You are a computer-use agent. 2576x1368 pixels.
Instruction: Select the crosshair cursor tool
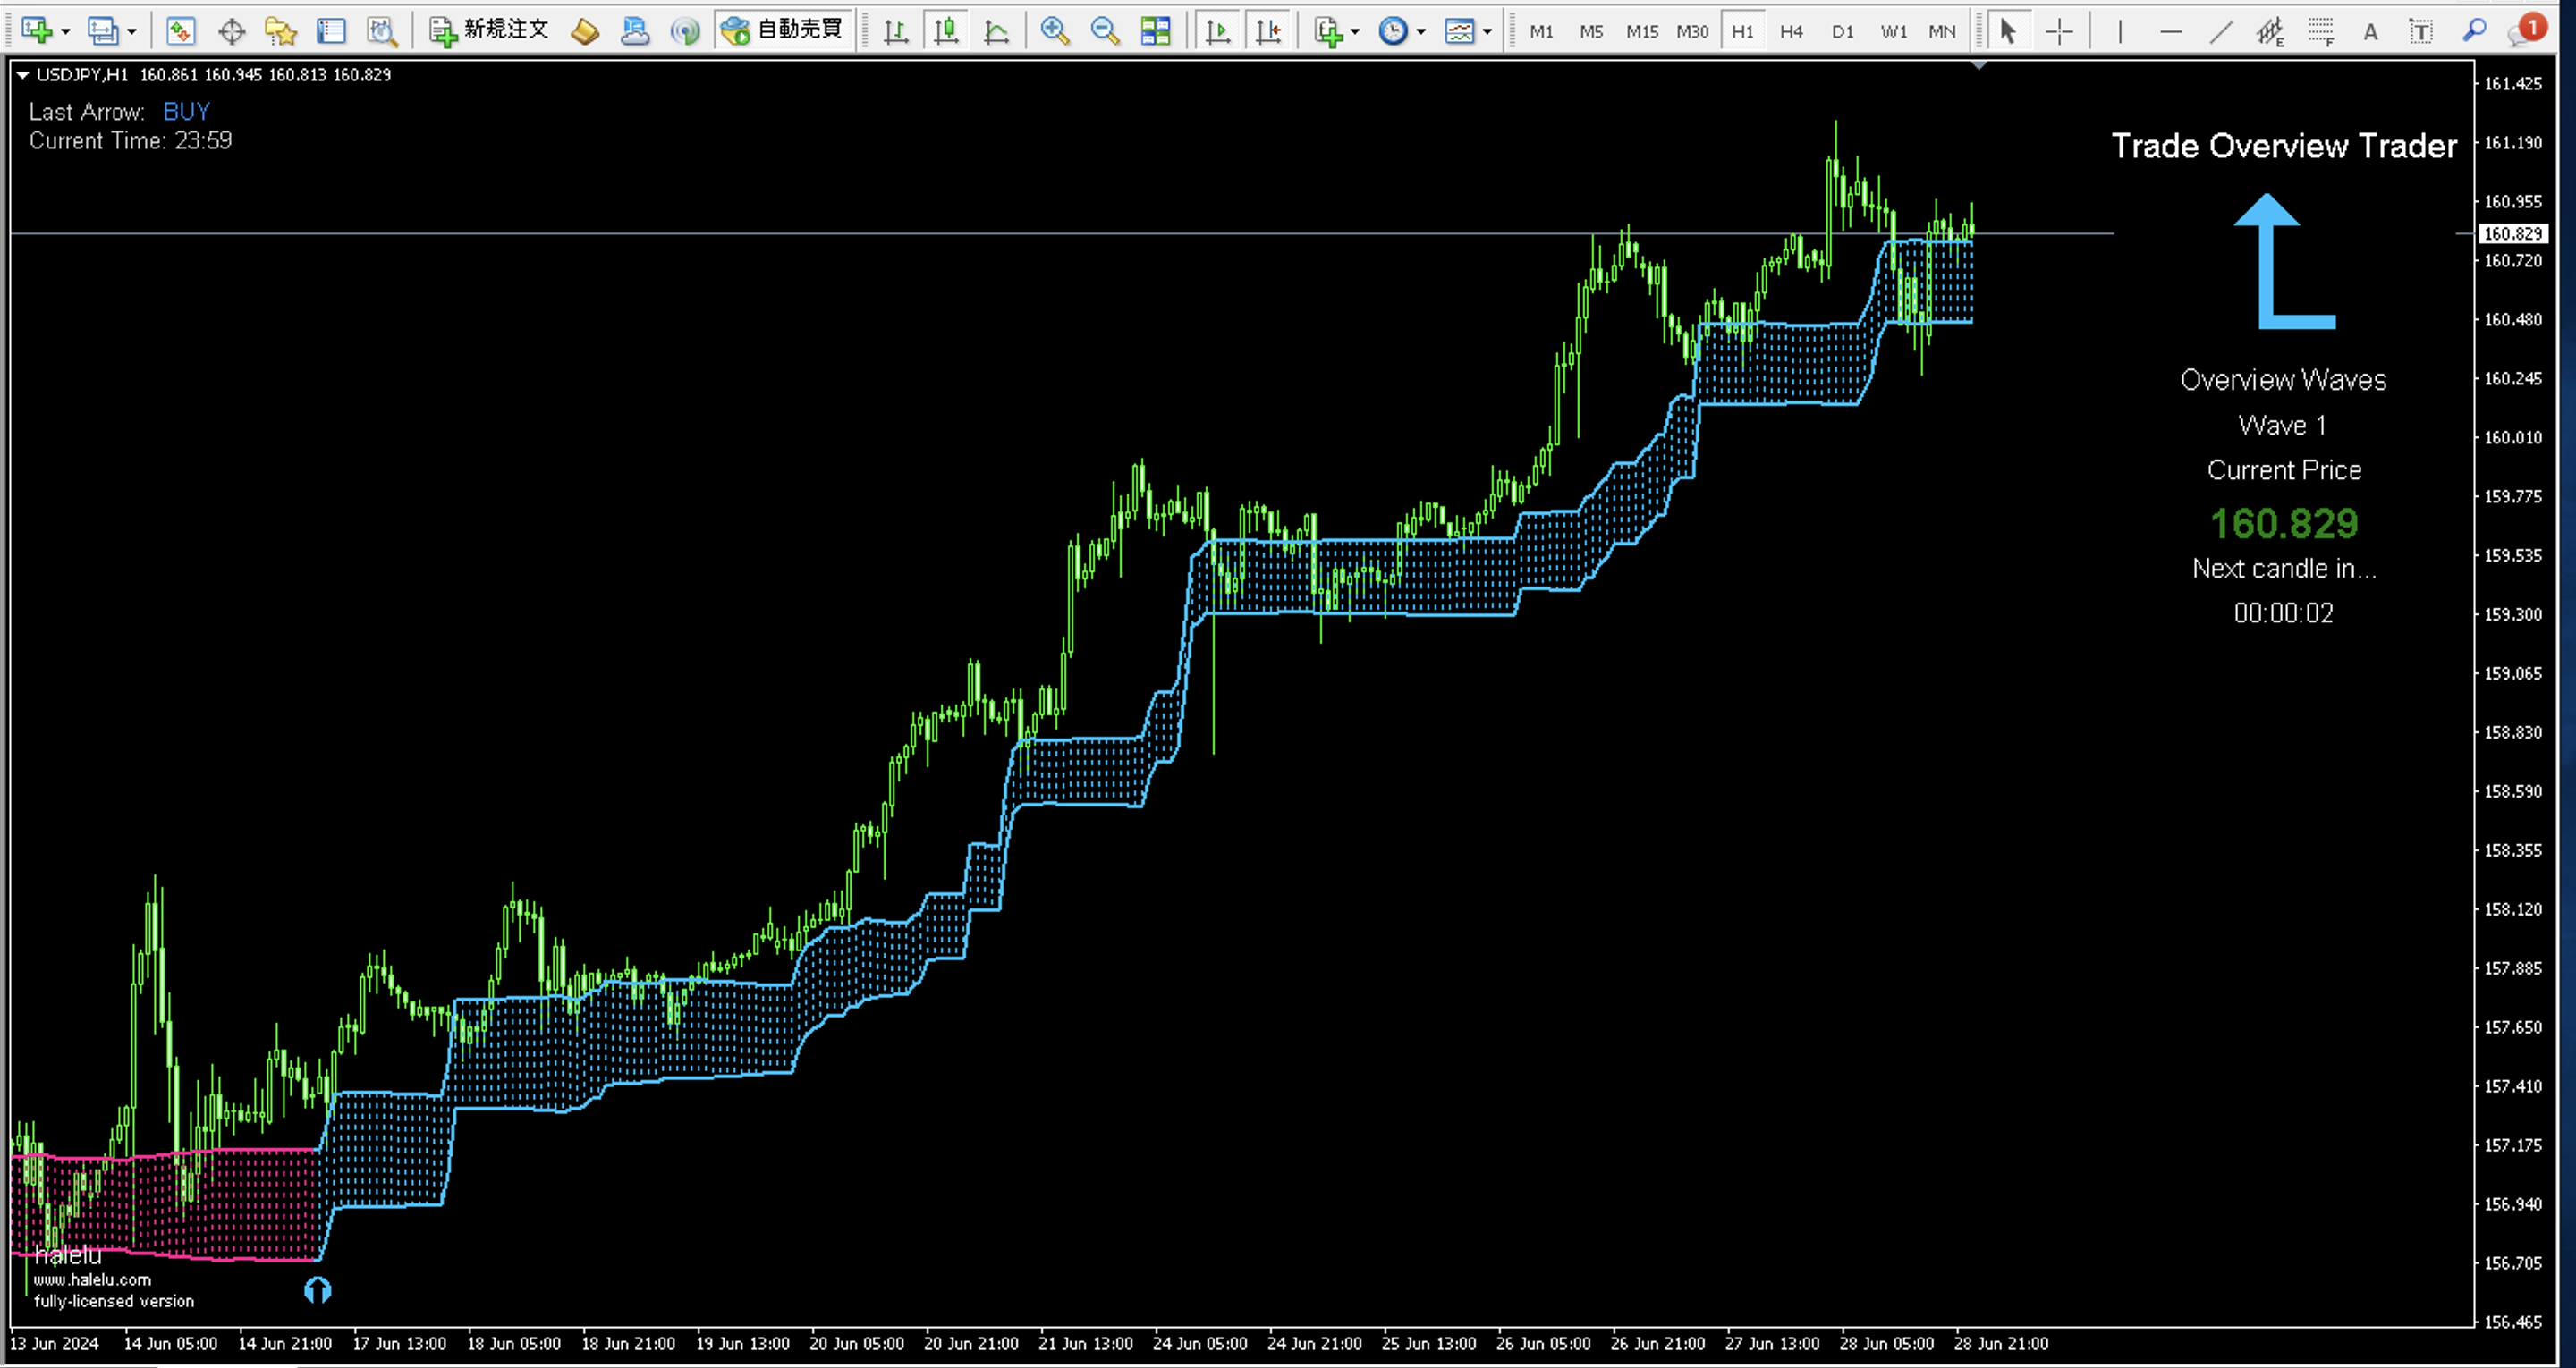point(2059,31)
